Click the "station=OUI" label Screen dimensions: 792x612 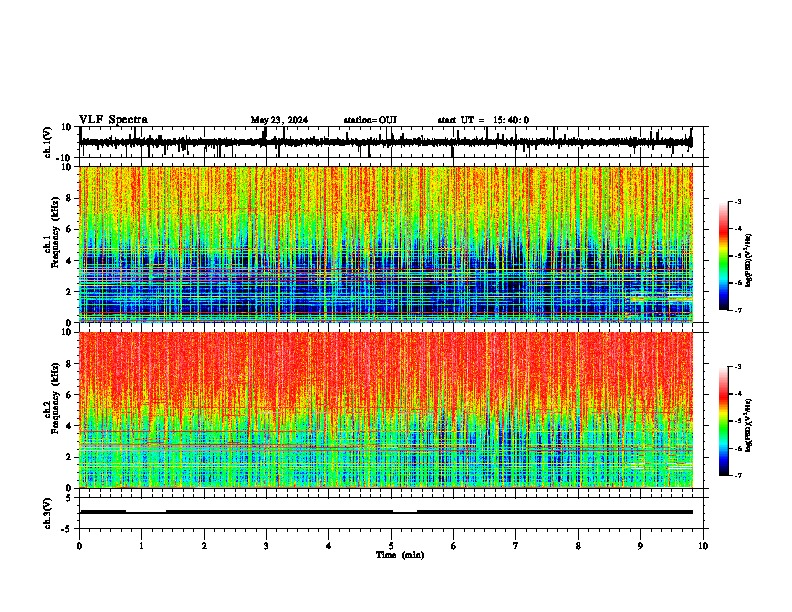370,120
